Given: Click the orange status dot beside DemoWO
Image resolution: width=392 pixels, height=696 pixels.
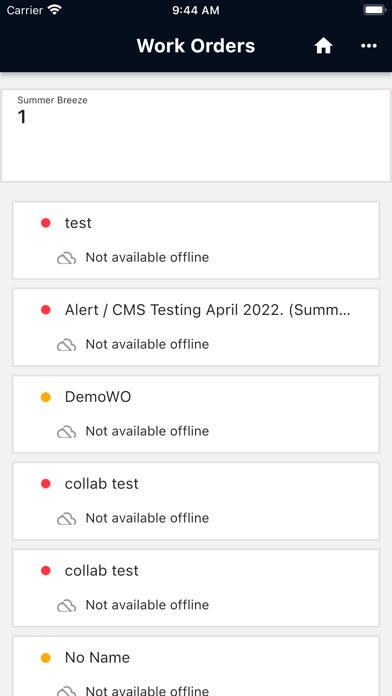Looking at the screenshot, I should 46,397.
